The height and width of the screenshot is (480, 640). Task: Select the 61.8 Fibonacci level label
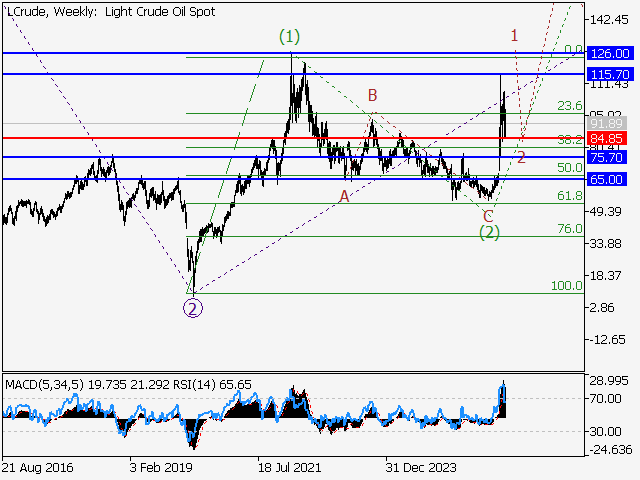click(x=569, y=197)
